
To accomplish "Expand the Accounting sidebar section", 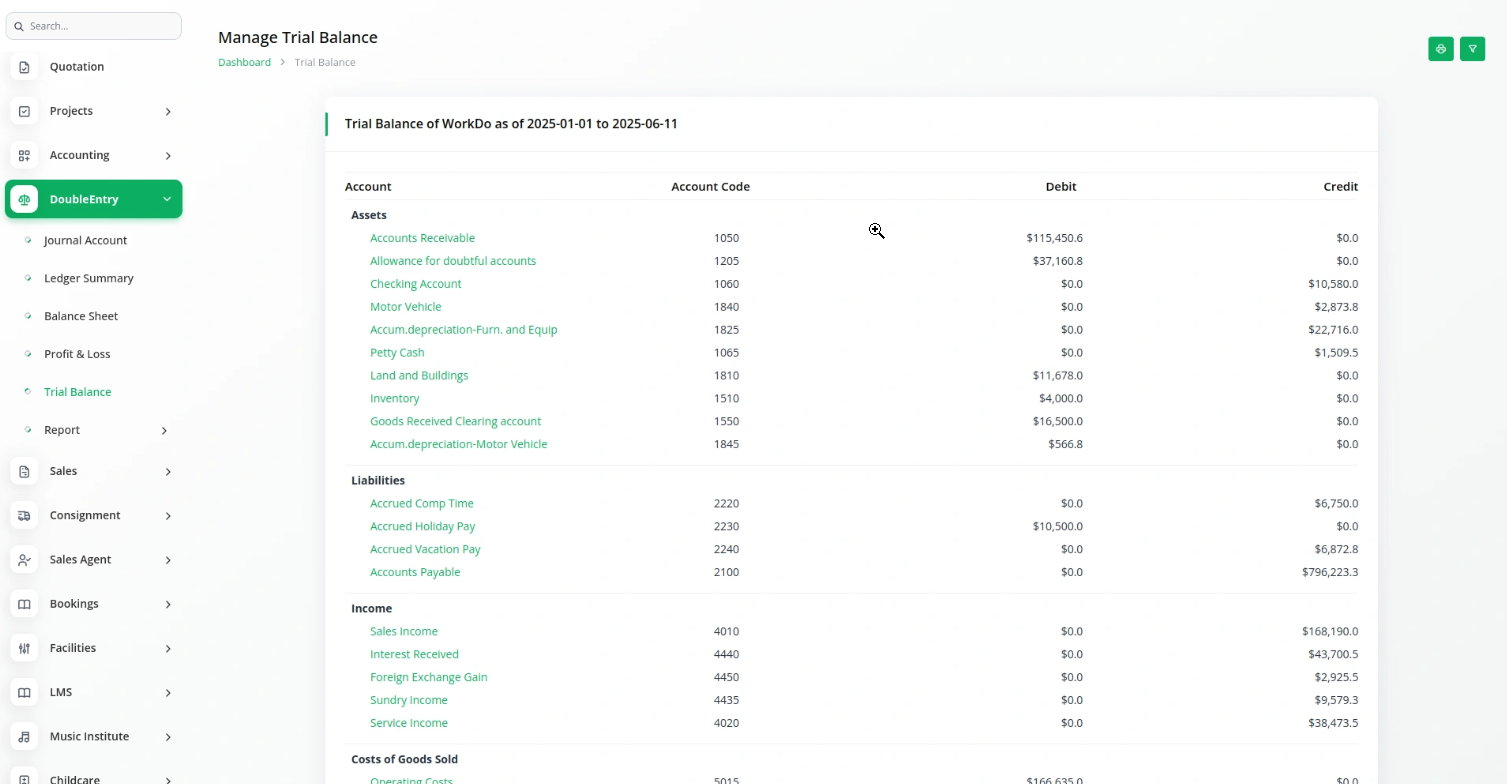I will click(167, 155).
